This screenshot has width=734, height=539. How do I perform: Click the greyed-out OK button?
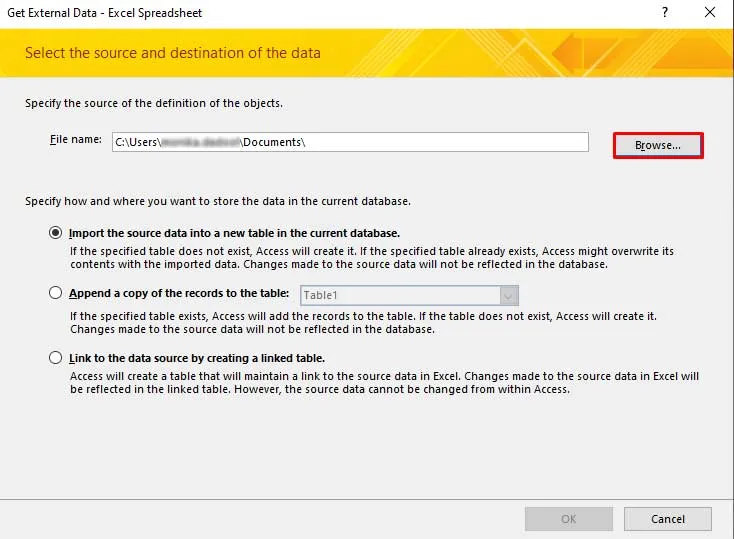[568, 519]
